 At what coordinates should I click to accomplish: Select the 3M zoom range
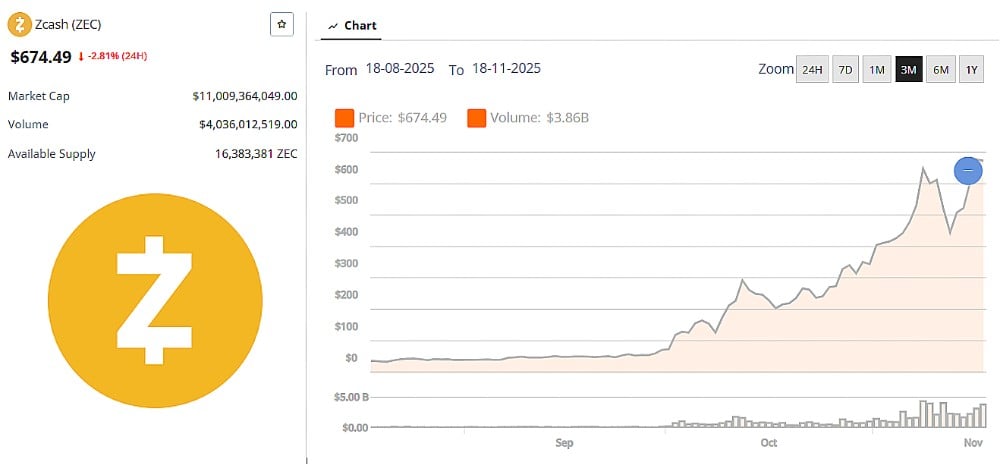pyautogui.click(x=908, y=70)
